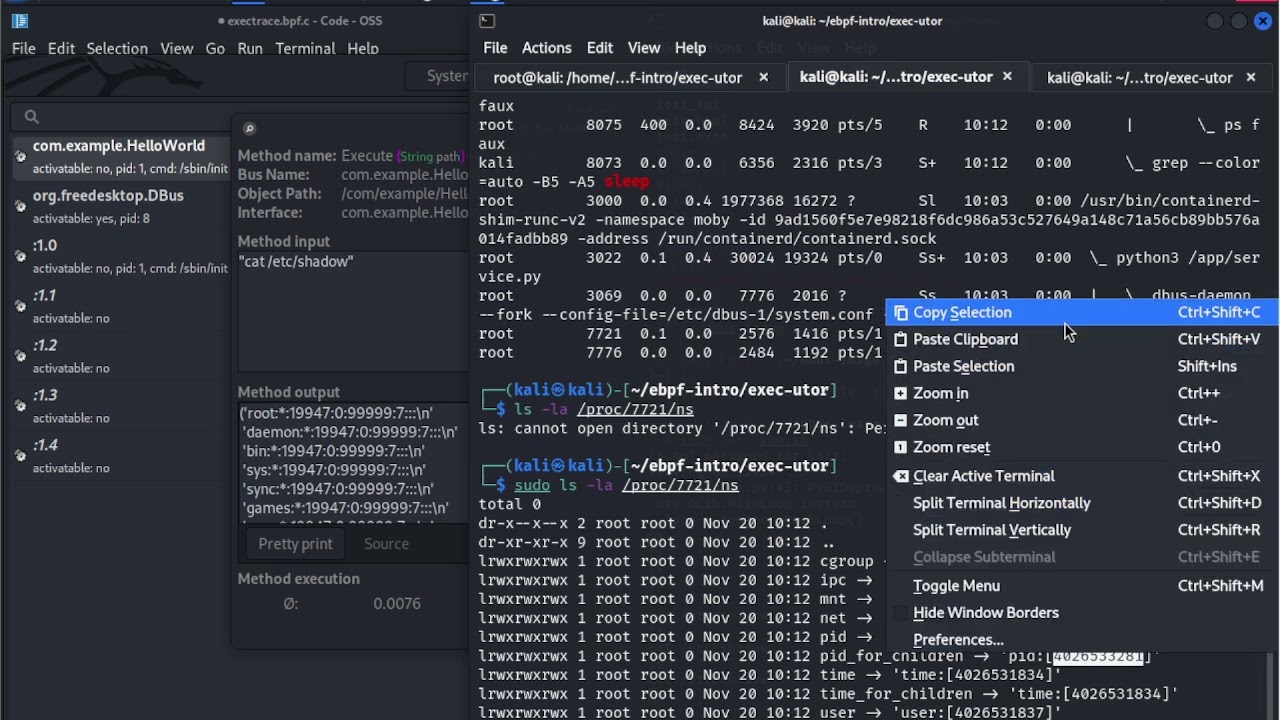Open terminal Edit menu
Image resolution: width=1280 pixels, height=720 pixels.
point(599,47)
